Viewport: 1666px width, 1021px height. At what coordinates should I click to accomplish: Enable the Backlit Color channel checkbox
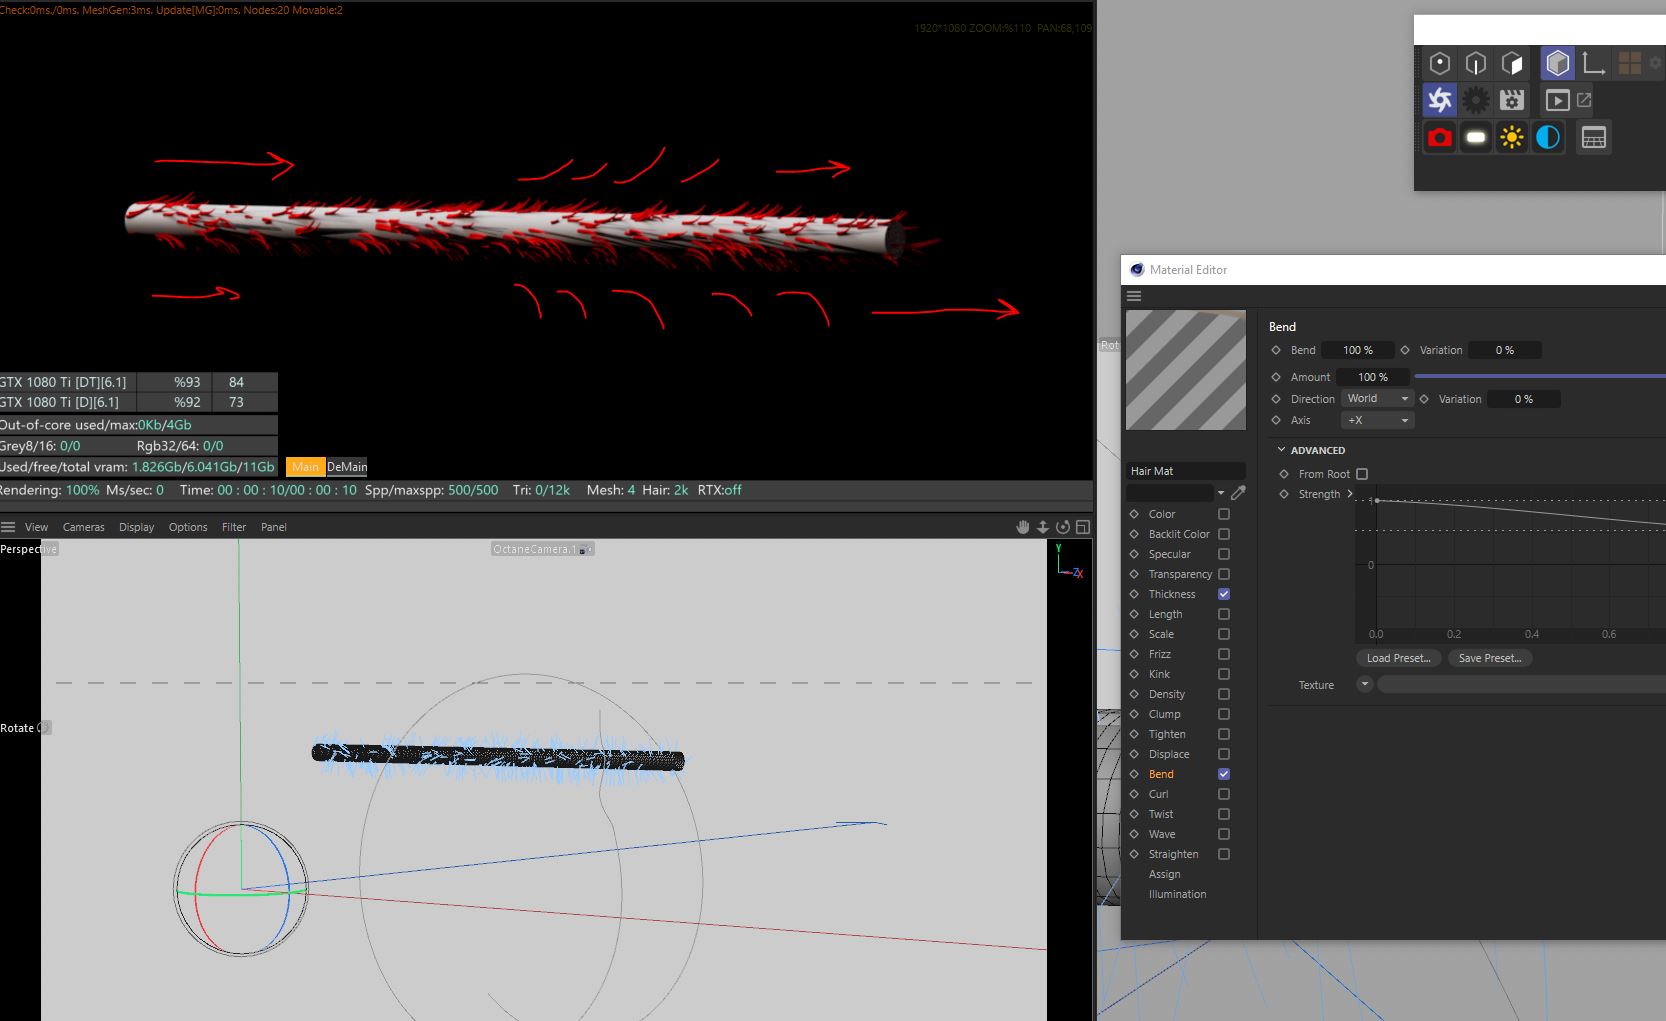1224,534
